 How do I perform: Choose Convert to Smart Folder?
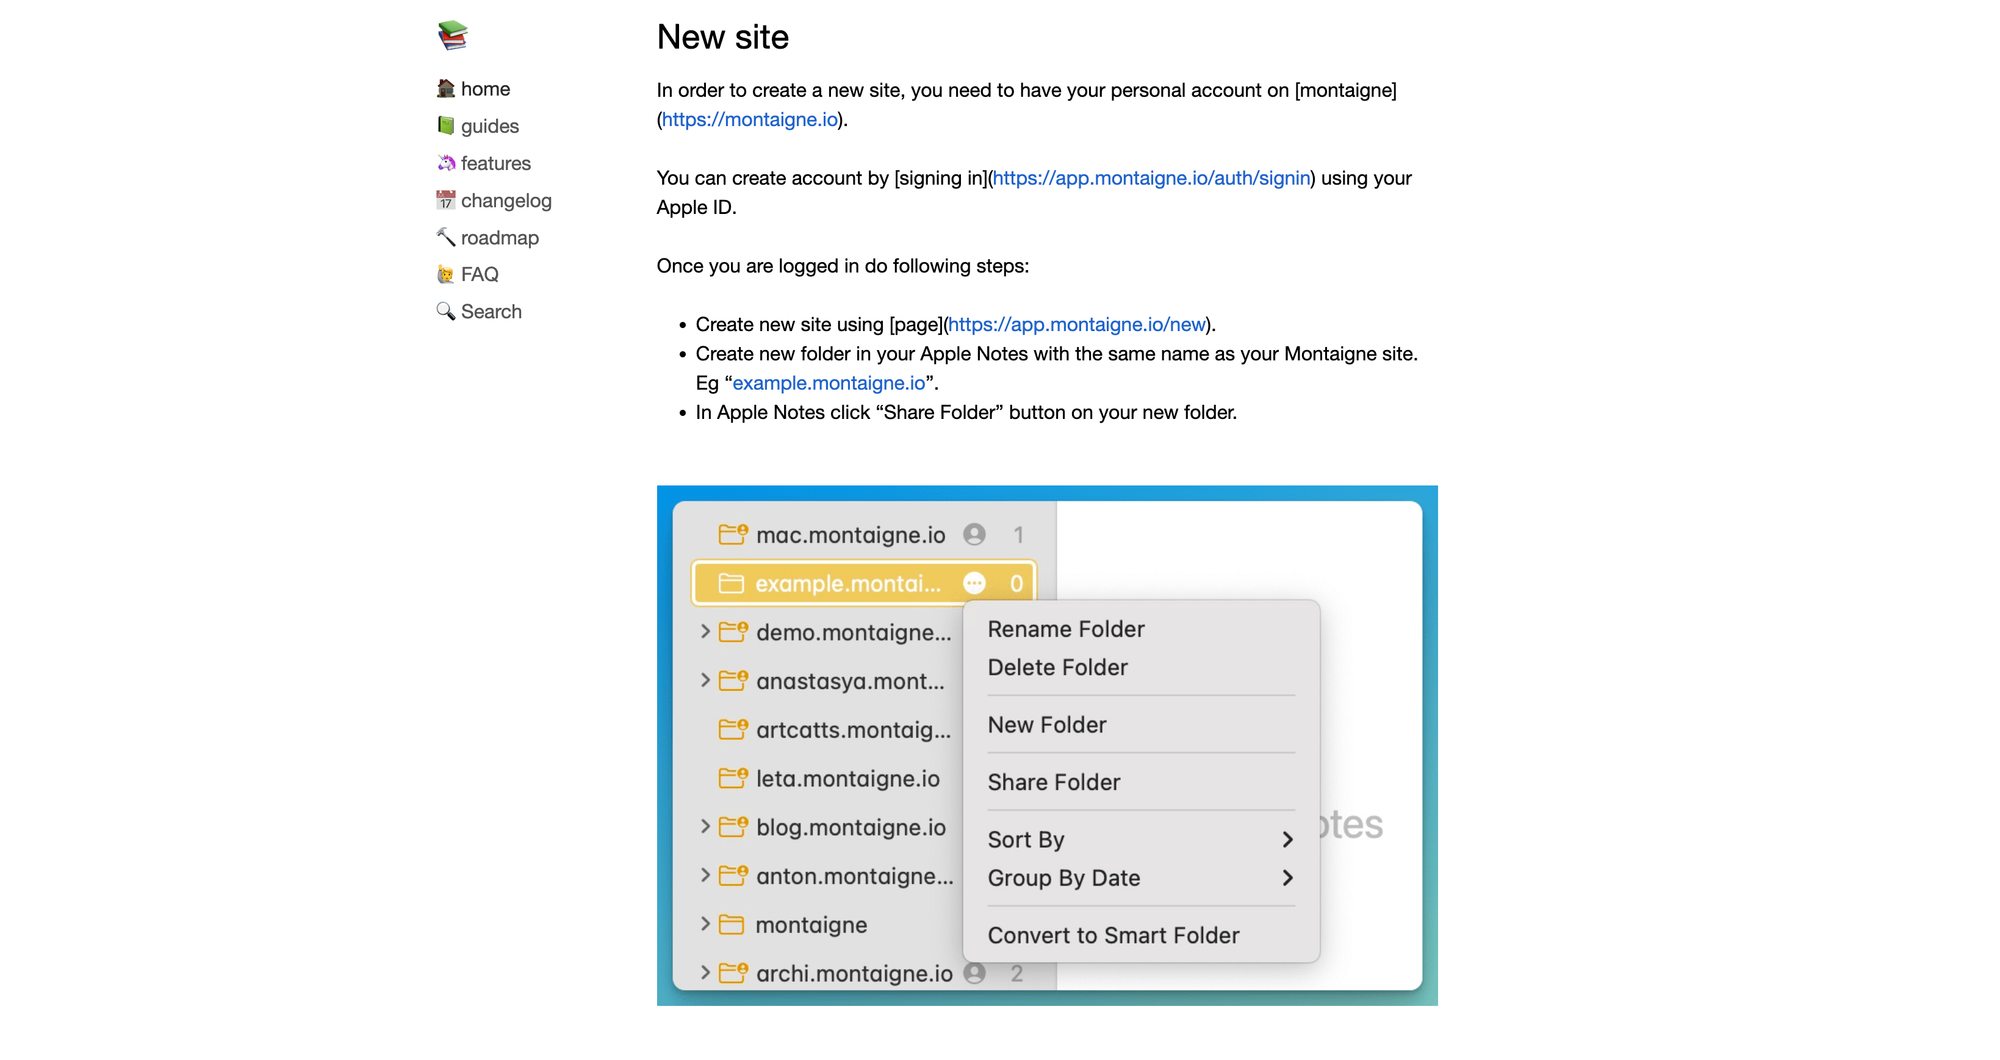pyautogui.click(x=1113, y=935)
